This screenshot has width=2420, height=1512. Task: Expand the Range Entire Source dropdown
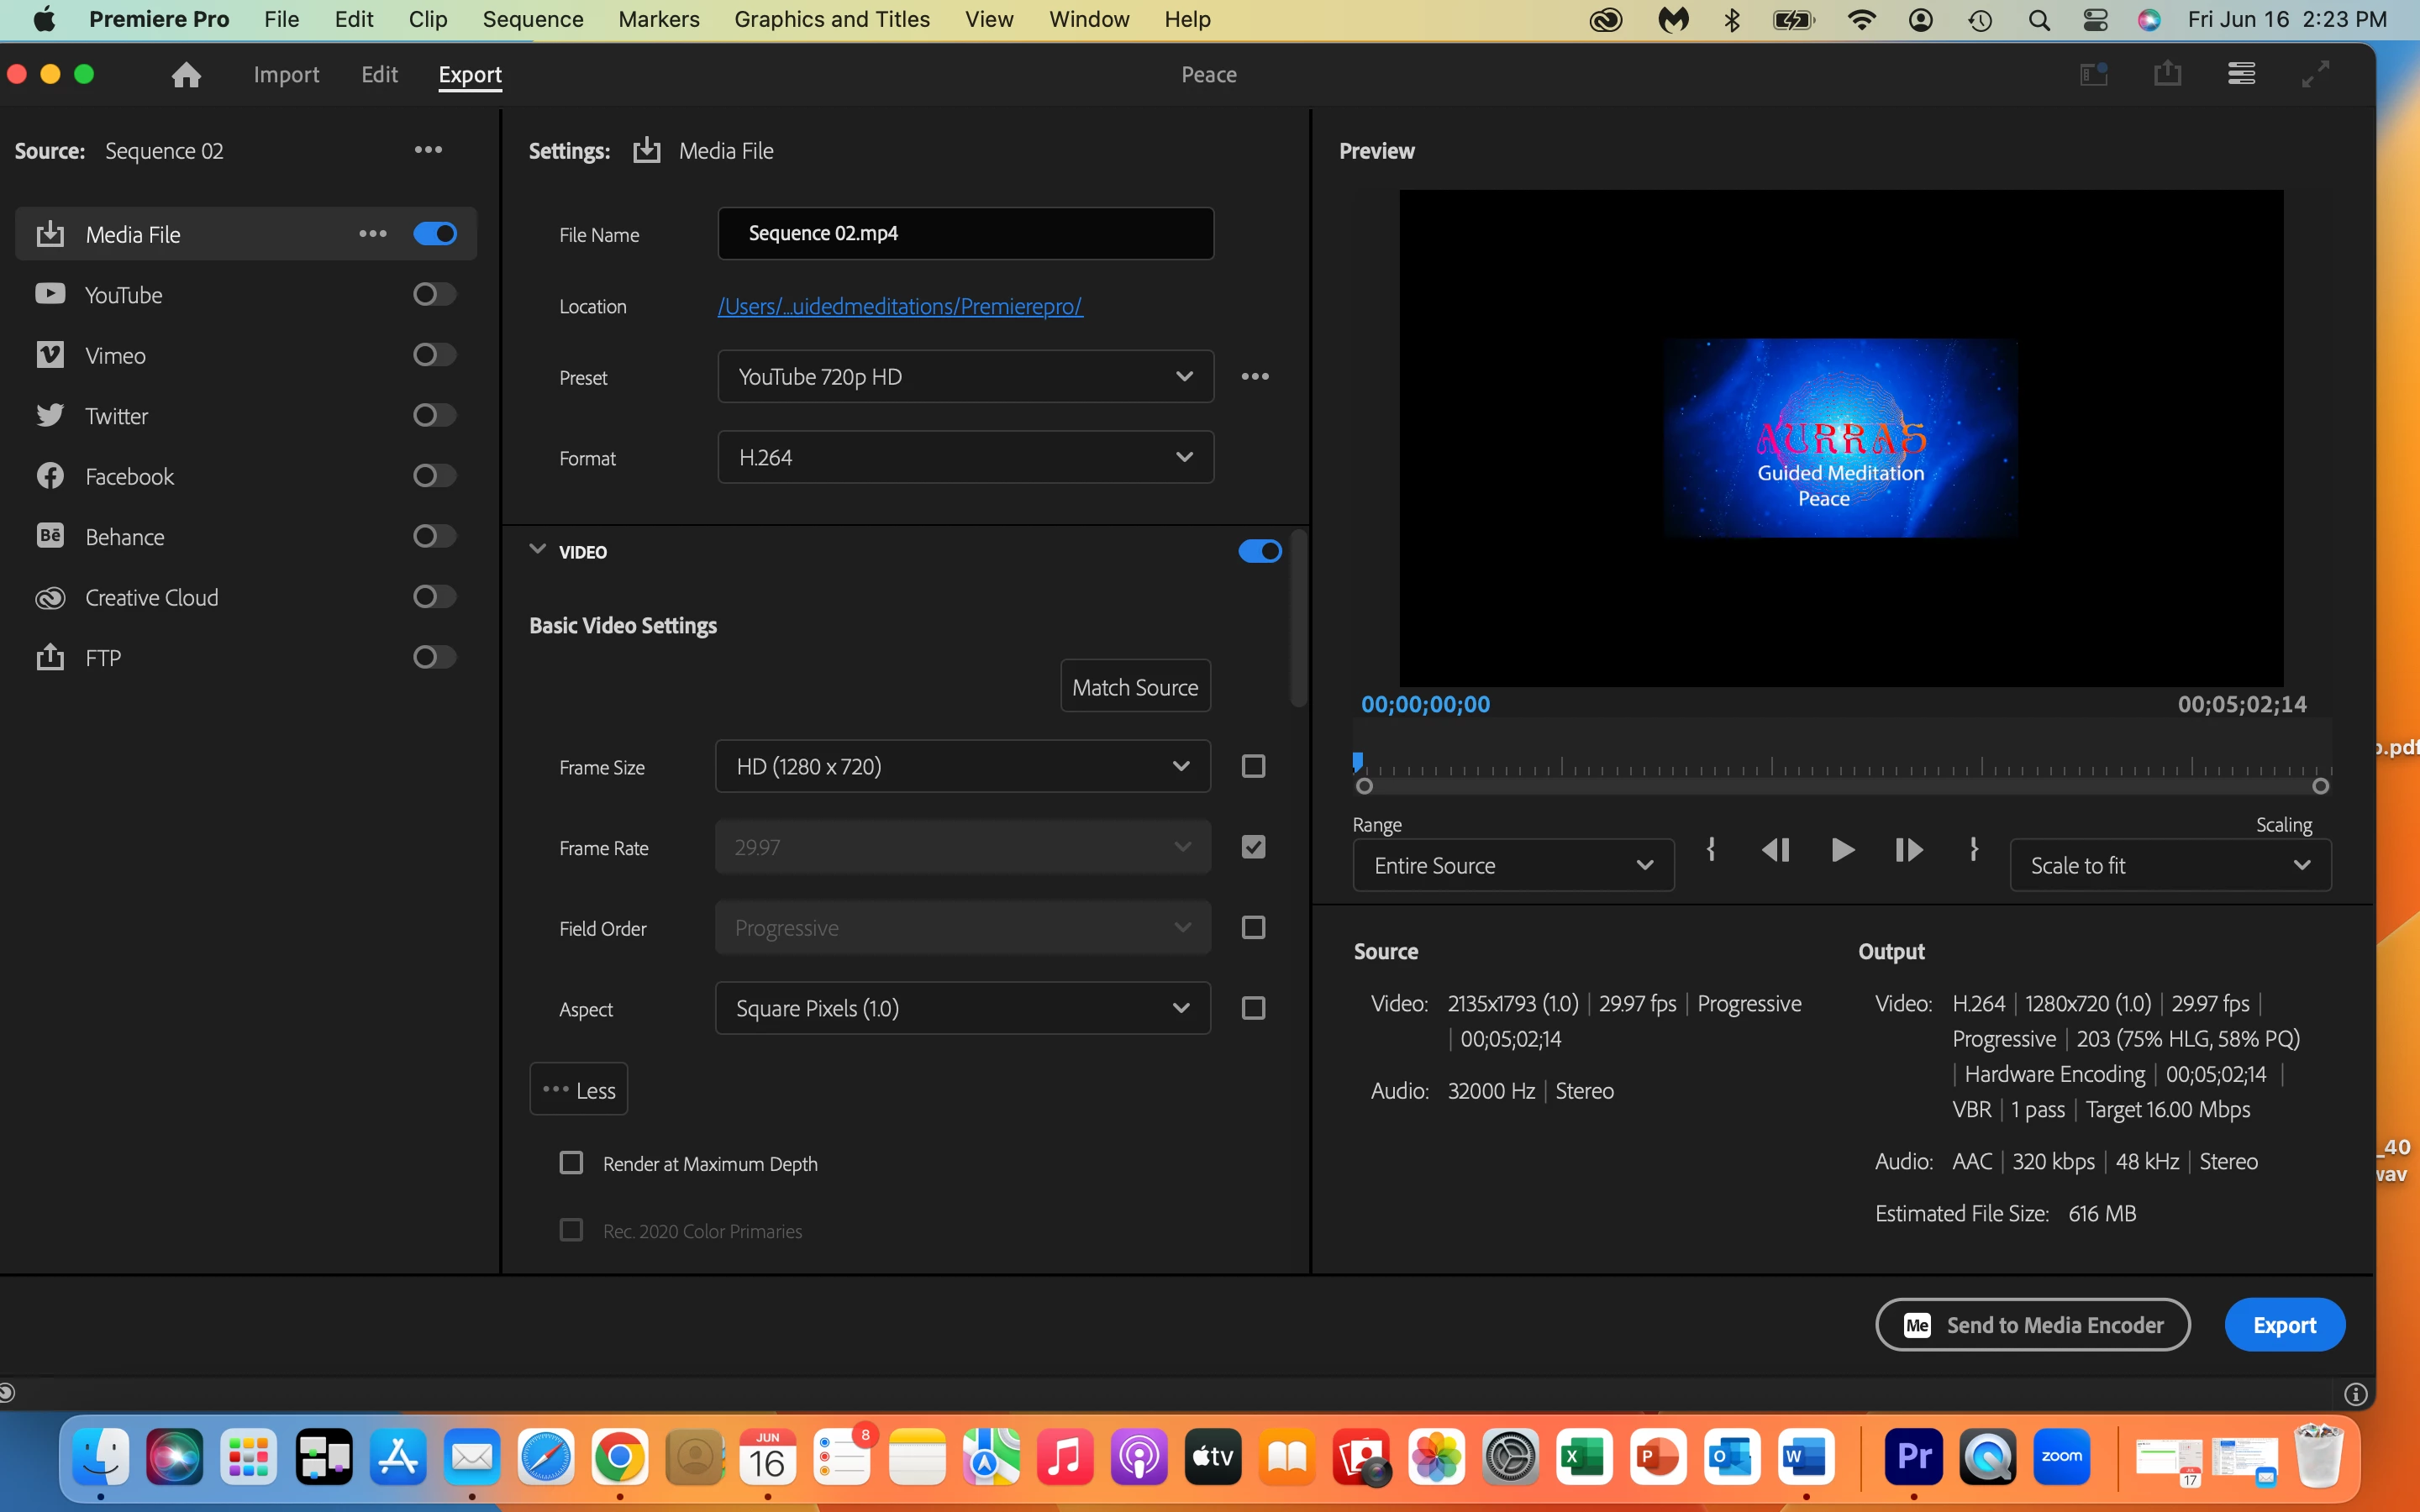(x=1513, y=865)
